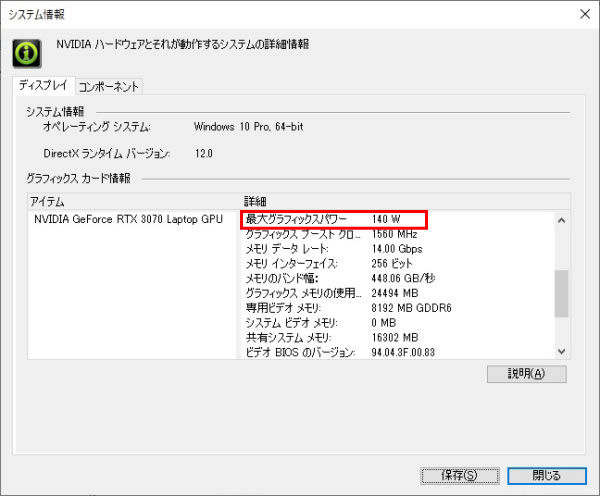
Task: Click the details list scrollbar thumb
Action: click(561, 294)
